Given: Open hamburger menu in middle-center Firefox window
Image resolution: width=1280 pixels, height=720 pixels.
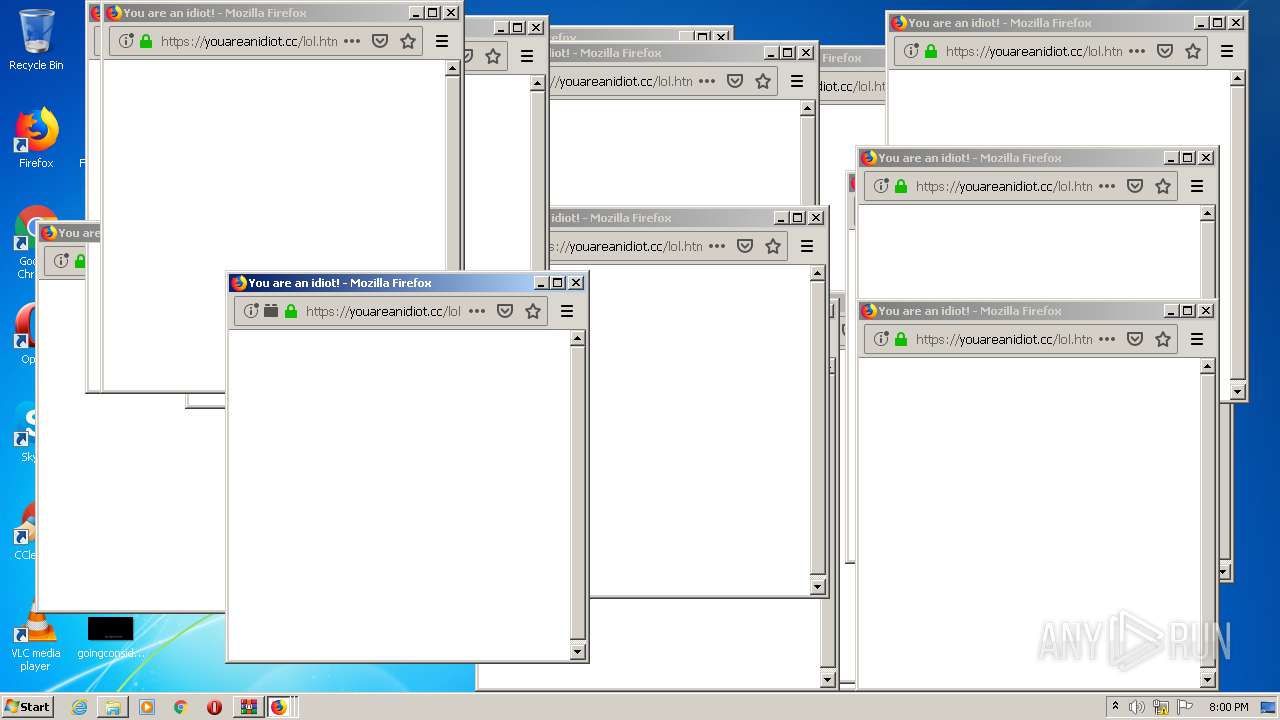Looking at the screenshot, I should [807, 246].
